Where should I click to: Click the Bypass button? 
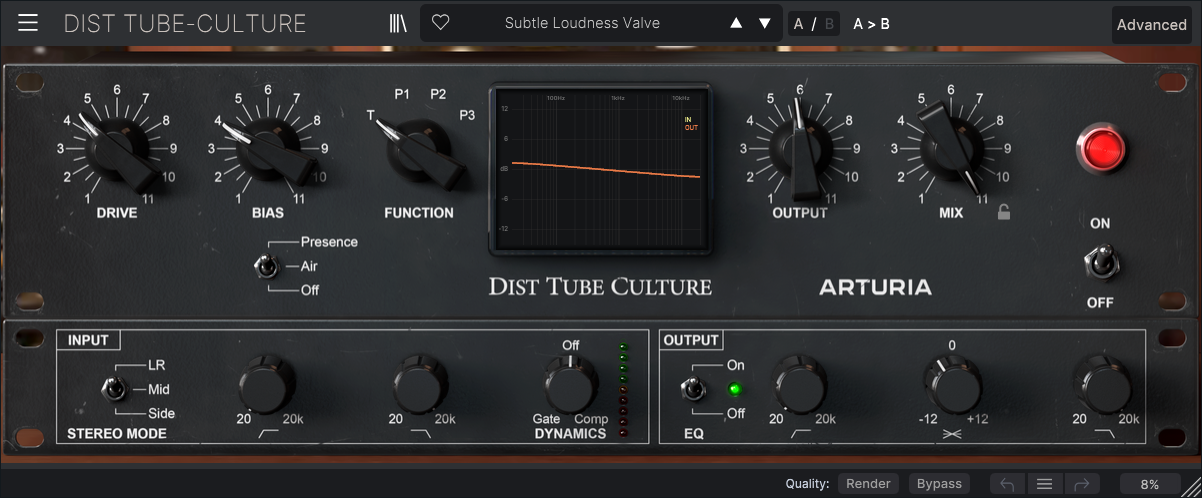tap(939, 484)
